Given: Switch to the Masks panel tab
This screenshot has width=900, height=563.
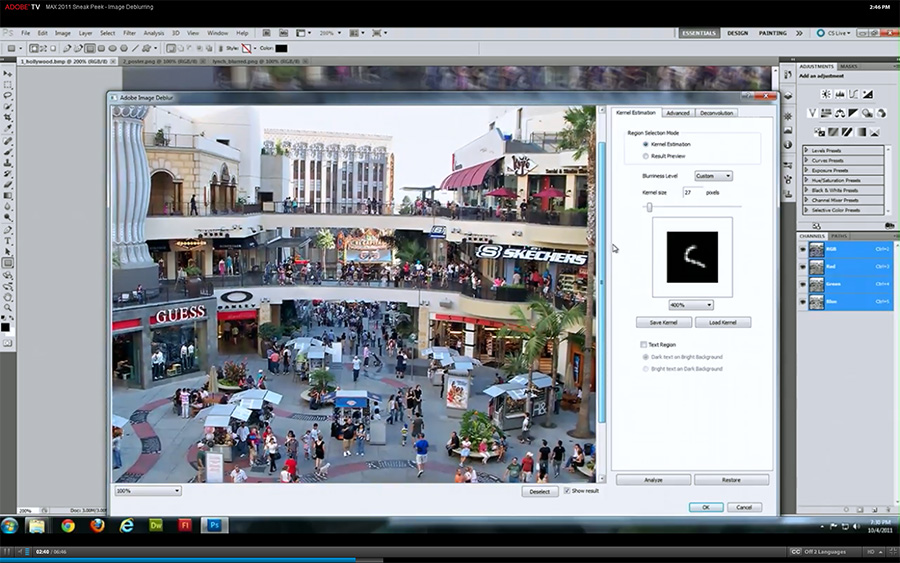Looking at the screenshot, I should [x=848, y=67].
